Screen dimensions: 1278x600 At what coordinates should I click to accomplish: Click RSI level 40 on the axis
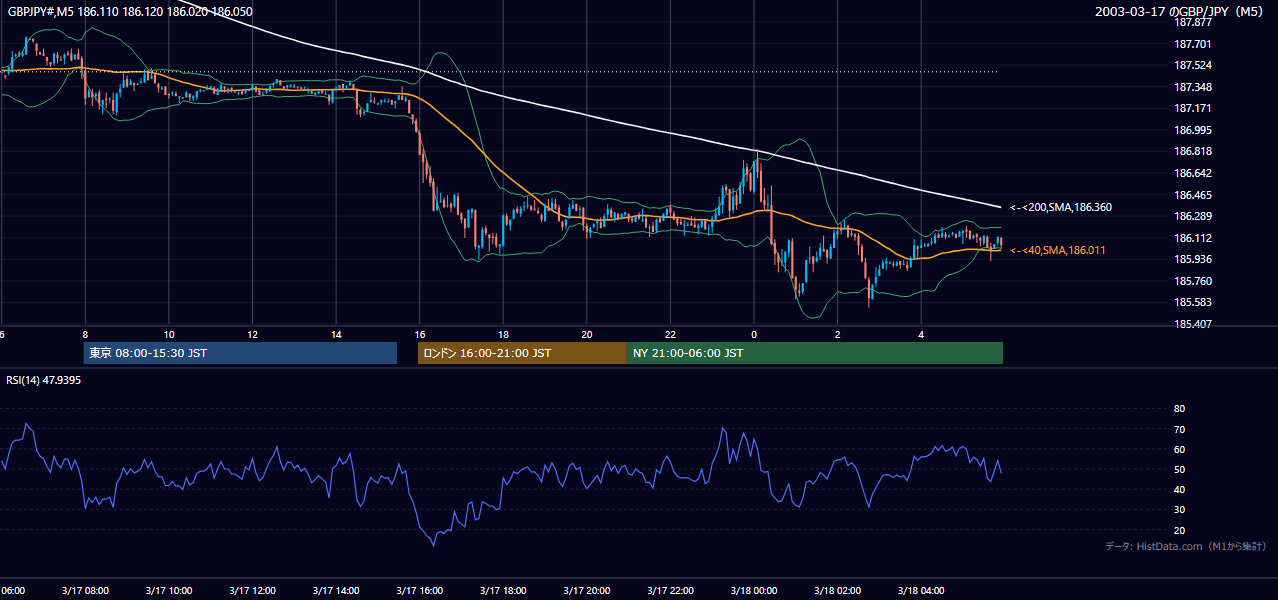[x=1179, y=489]
